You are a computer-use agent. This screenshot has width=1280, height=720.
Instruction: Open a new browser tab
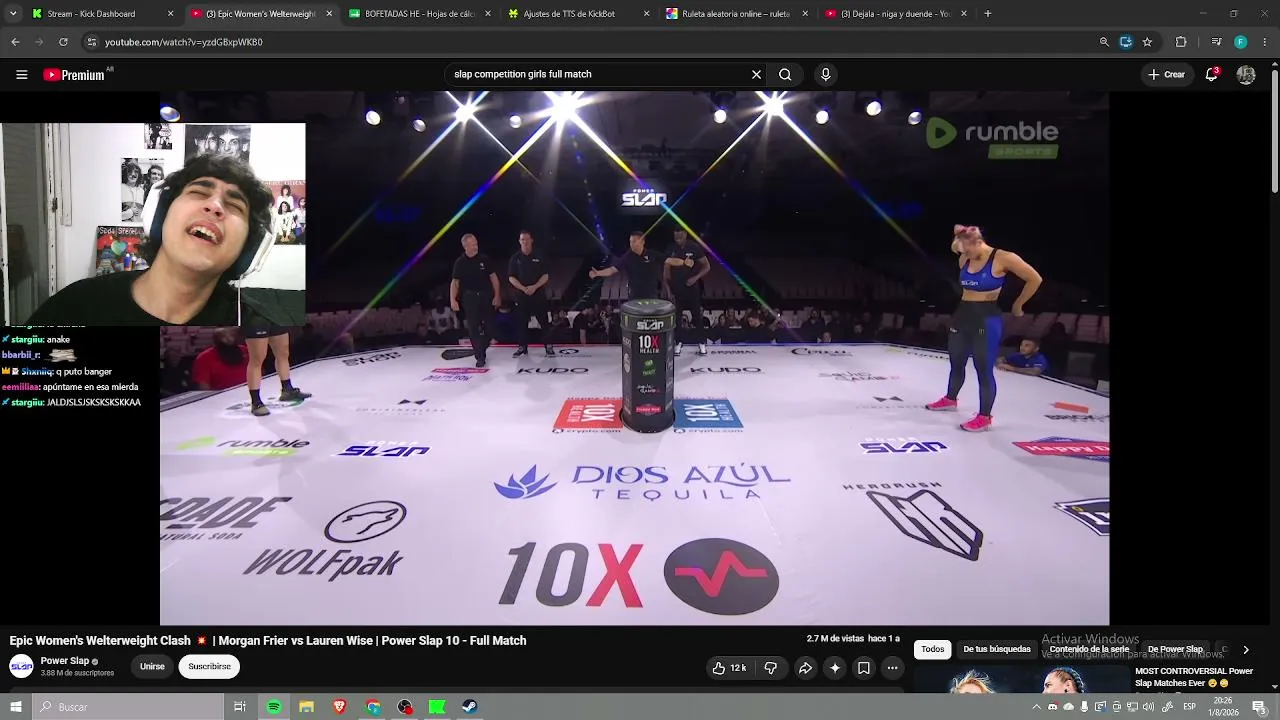pyautogui.click(x=988, y=14)
